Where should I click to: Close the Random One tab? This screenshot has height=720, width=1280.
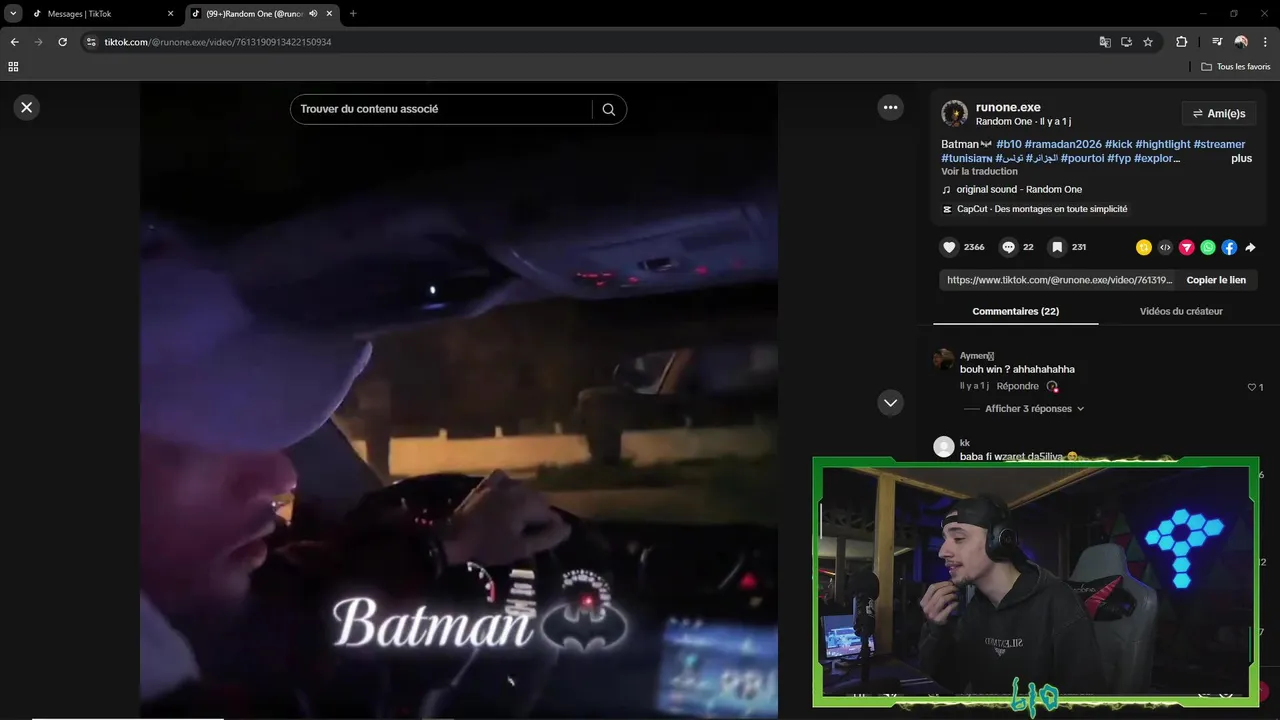(x=329, y=14)
